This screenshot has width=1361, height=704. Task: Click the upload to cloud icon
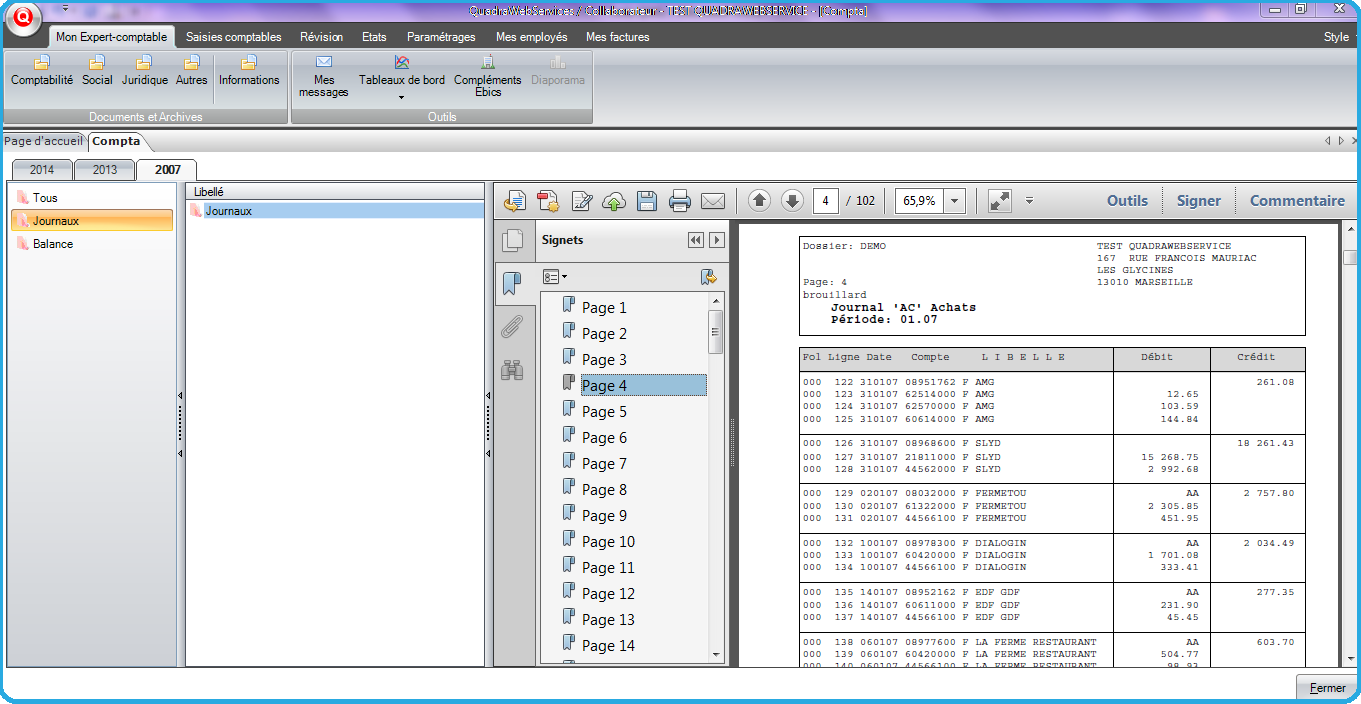click(x=614, y=201)
